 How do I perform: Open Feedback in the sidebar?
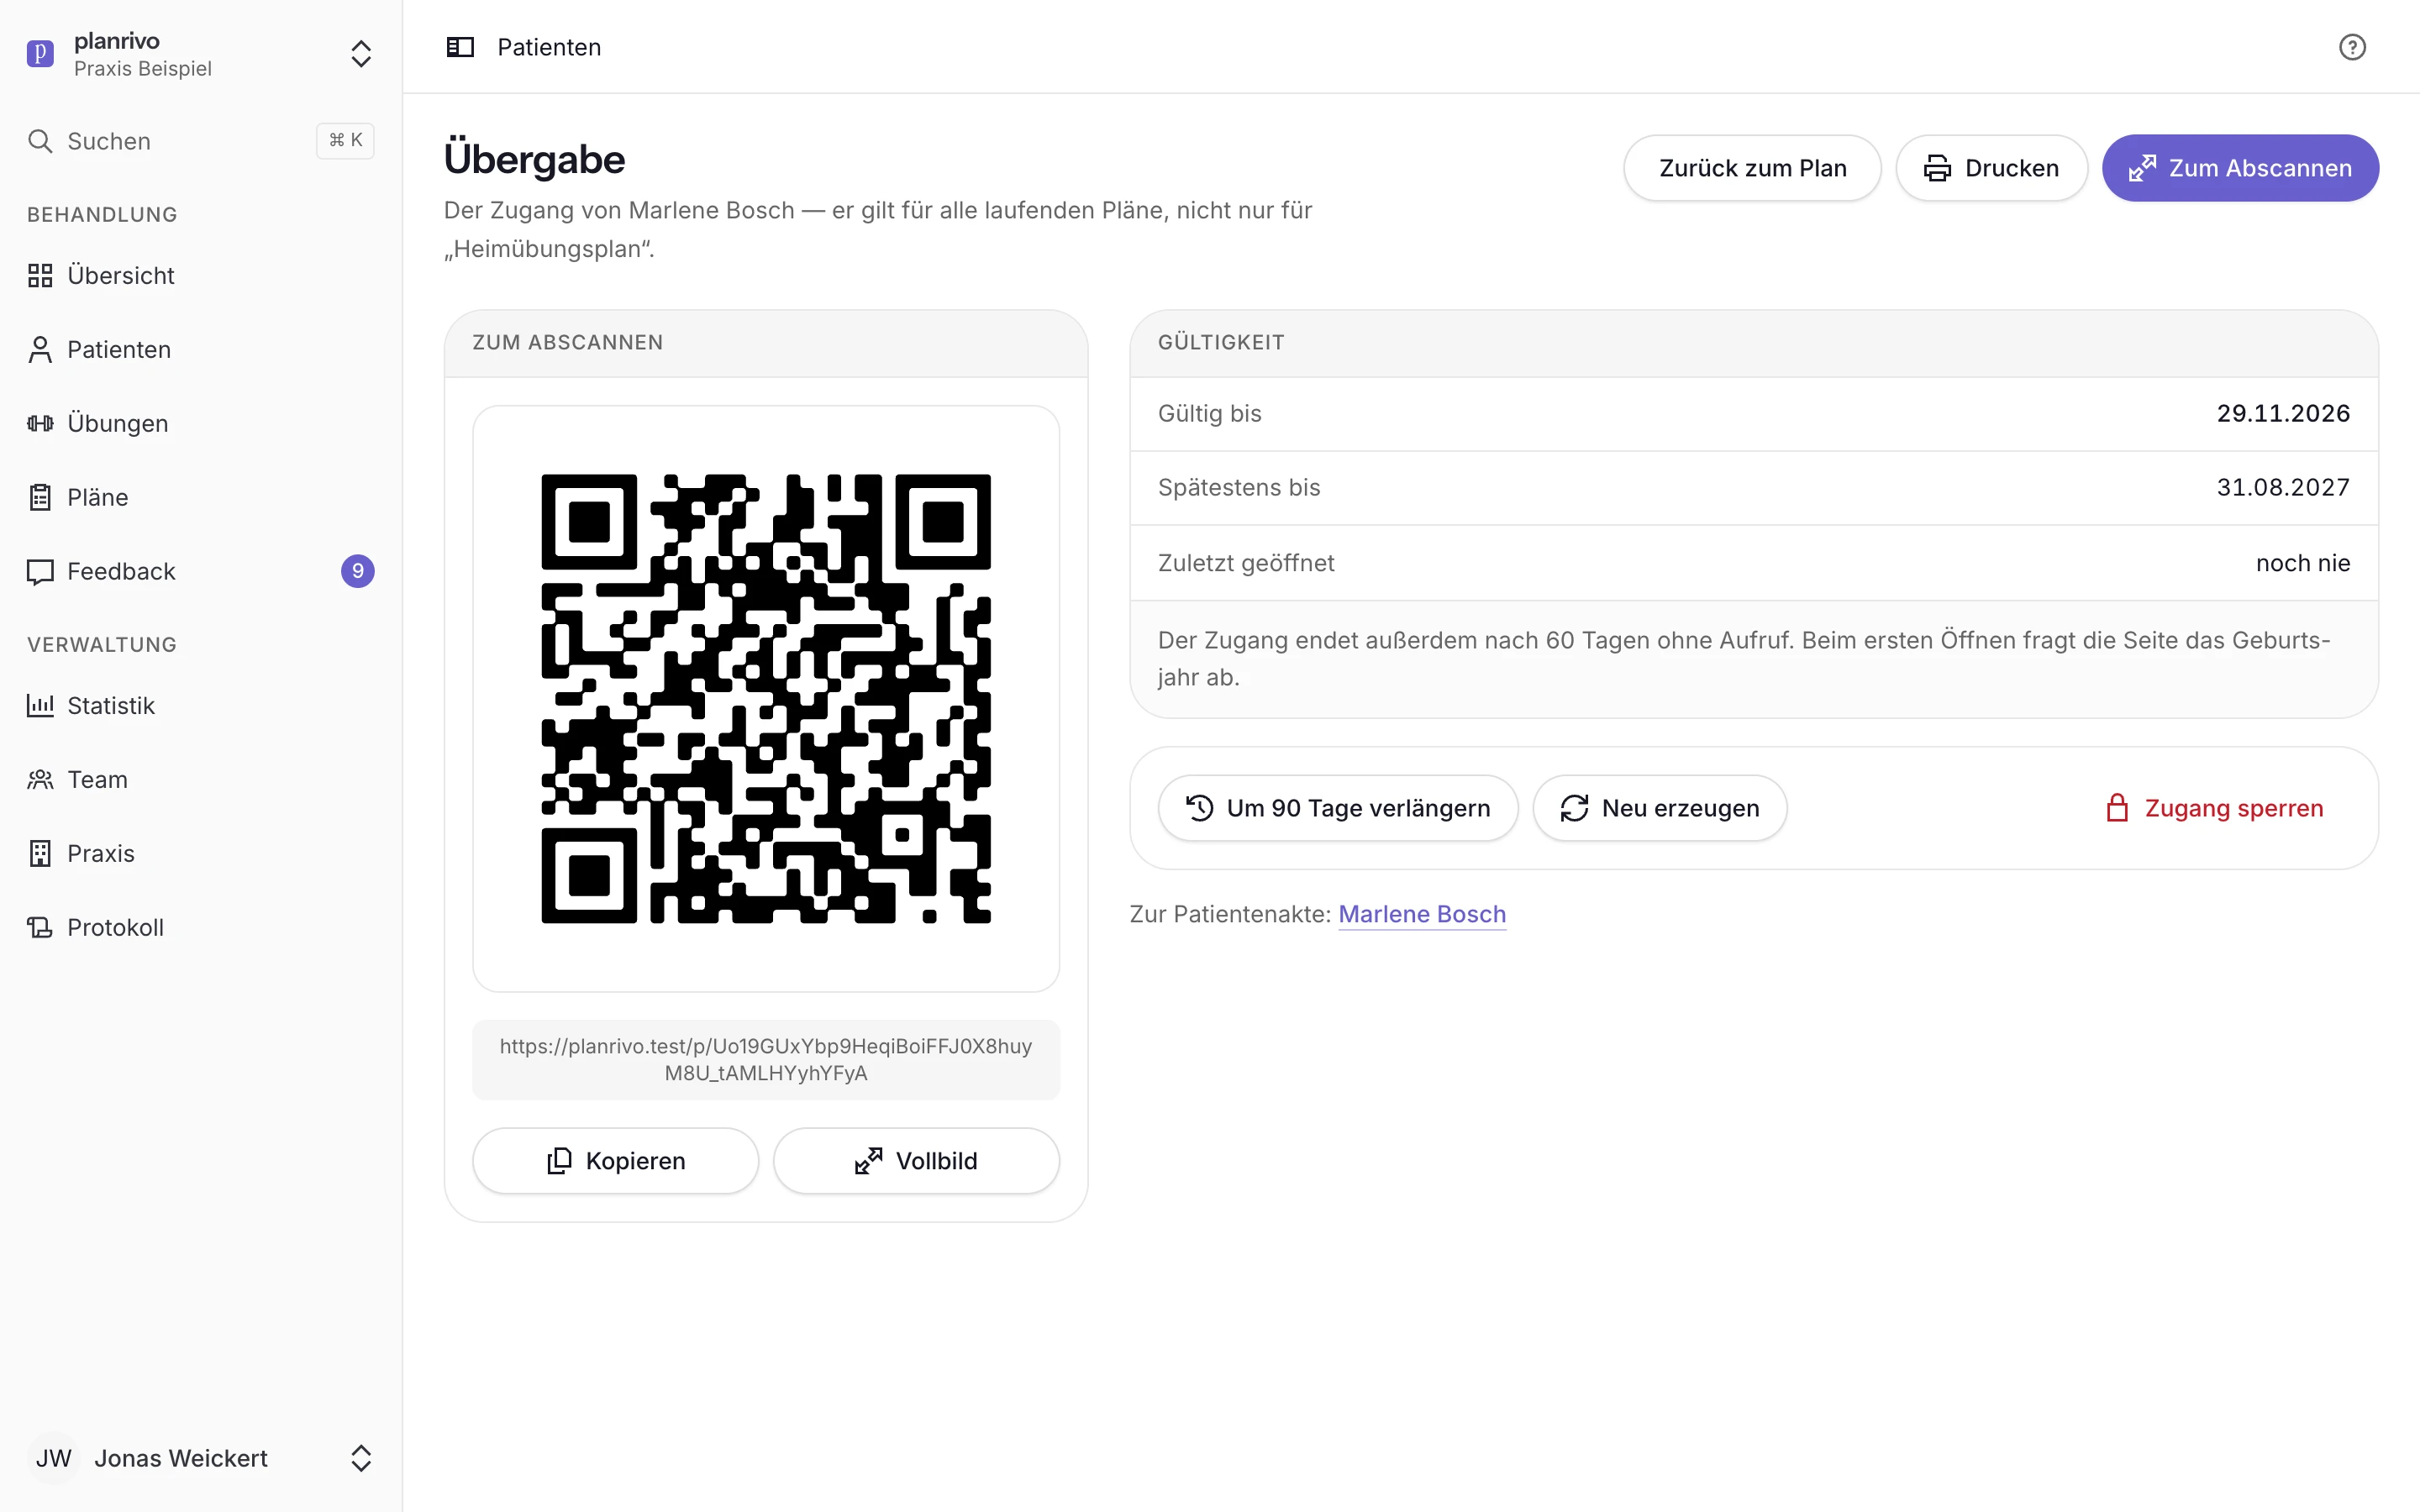click(201, 571)
